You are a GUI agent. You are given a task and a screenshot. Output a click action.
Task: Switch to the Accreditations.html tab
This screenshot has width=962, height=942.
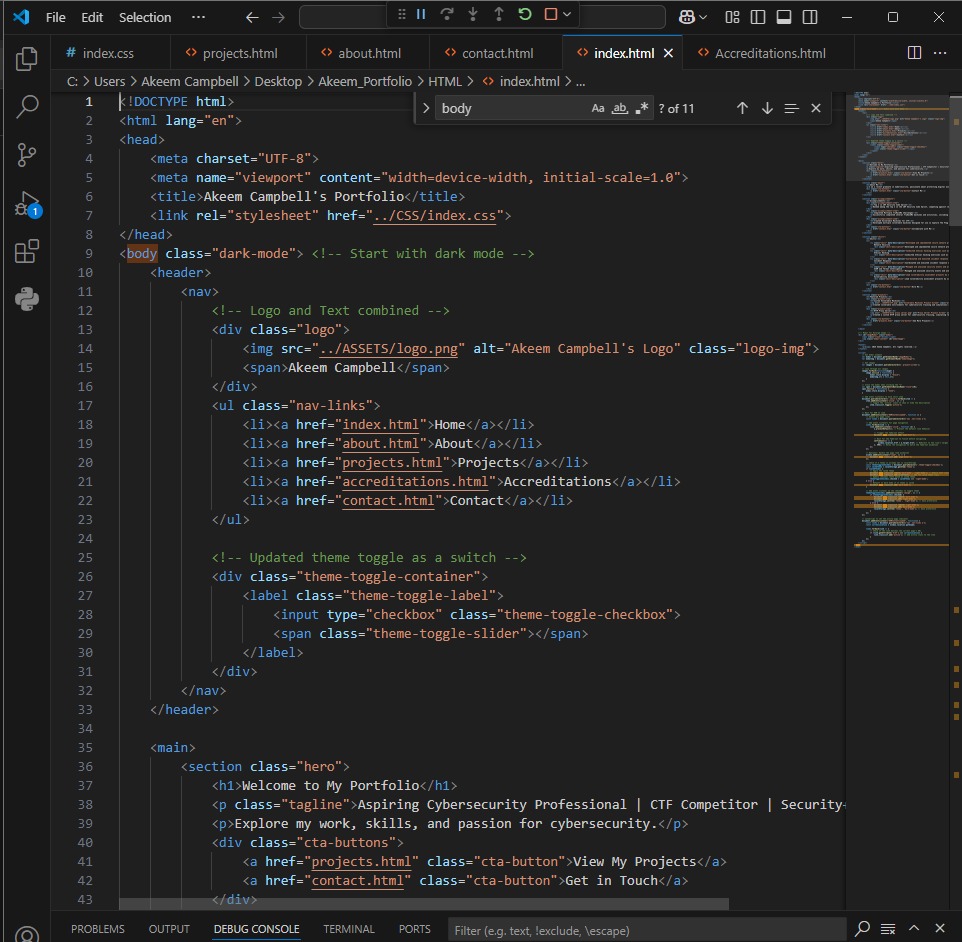769,53
